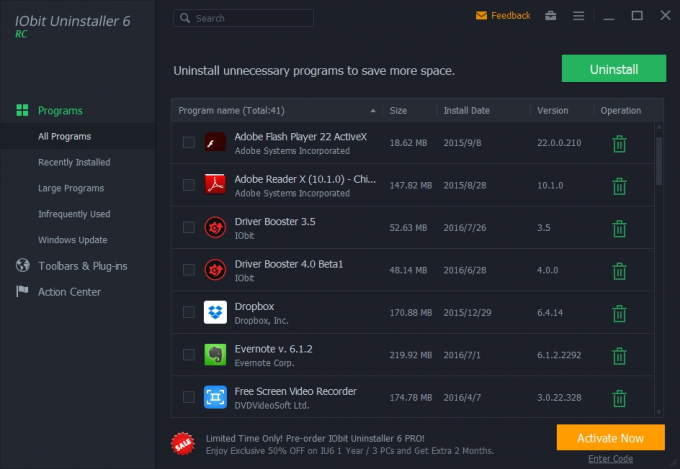Select All Programs in sidebar
This screenshot has width=680, height=469.
(65, 136)
